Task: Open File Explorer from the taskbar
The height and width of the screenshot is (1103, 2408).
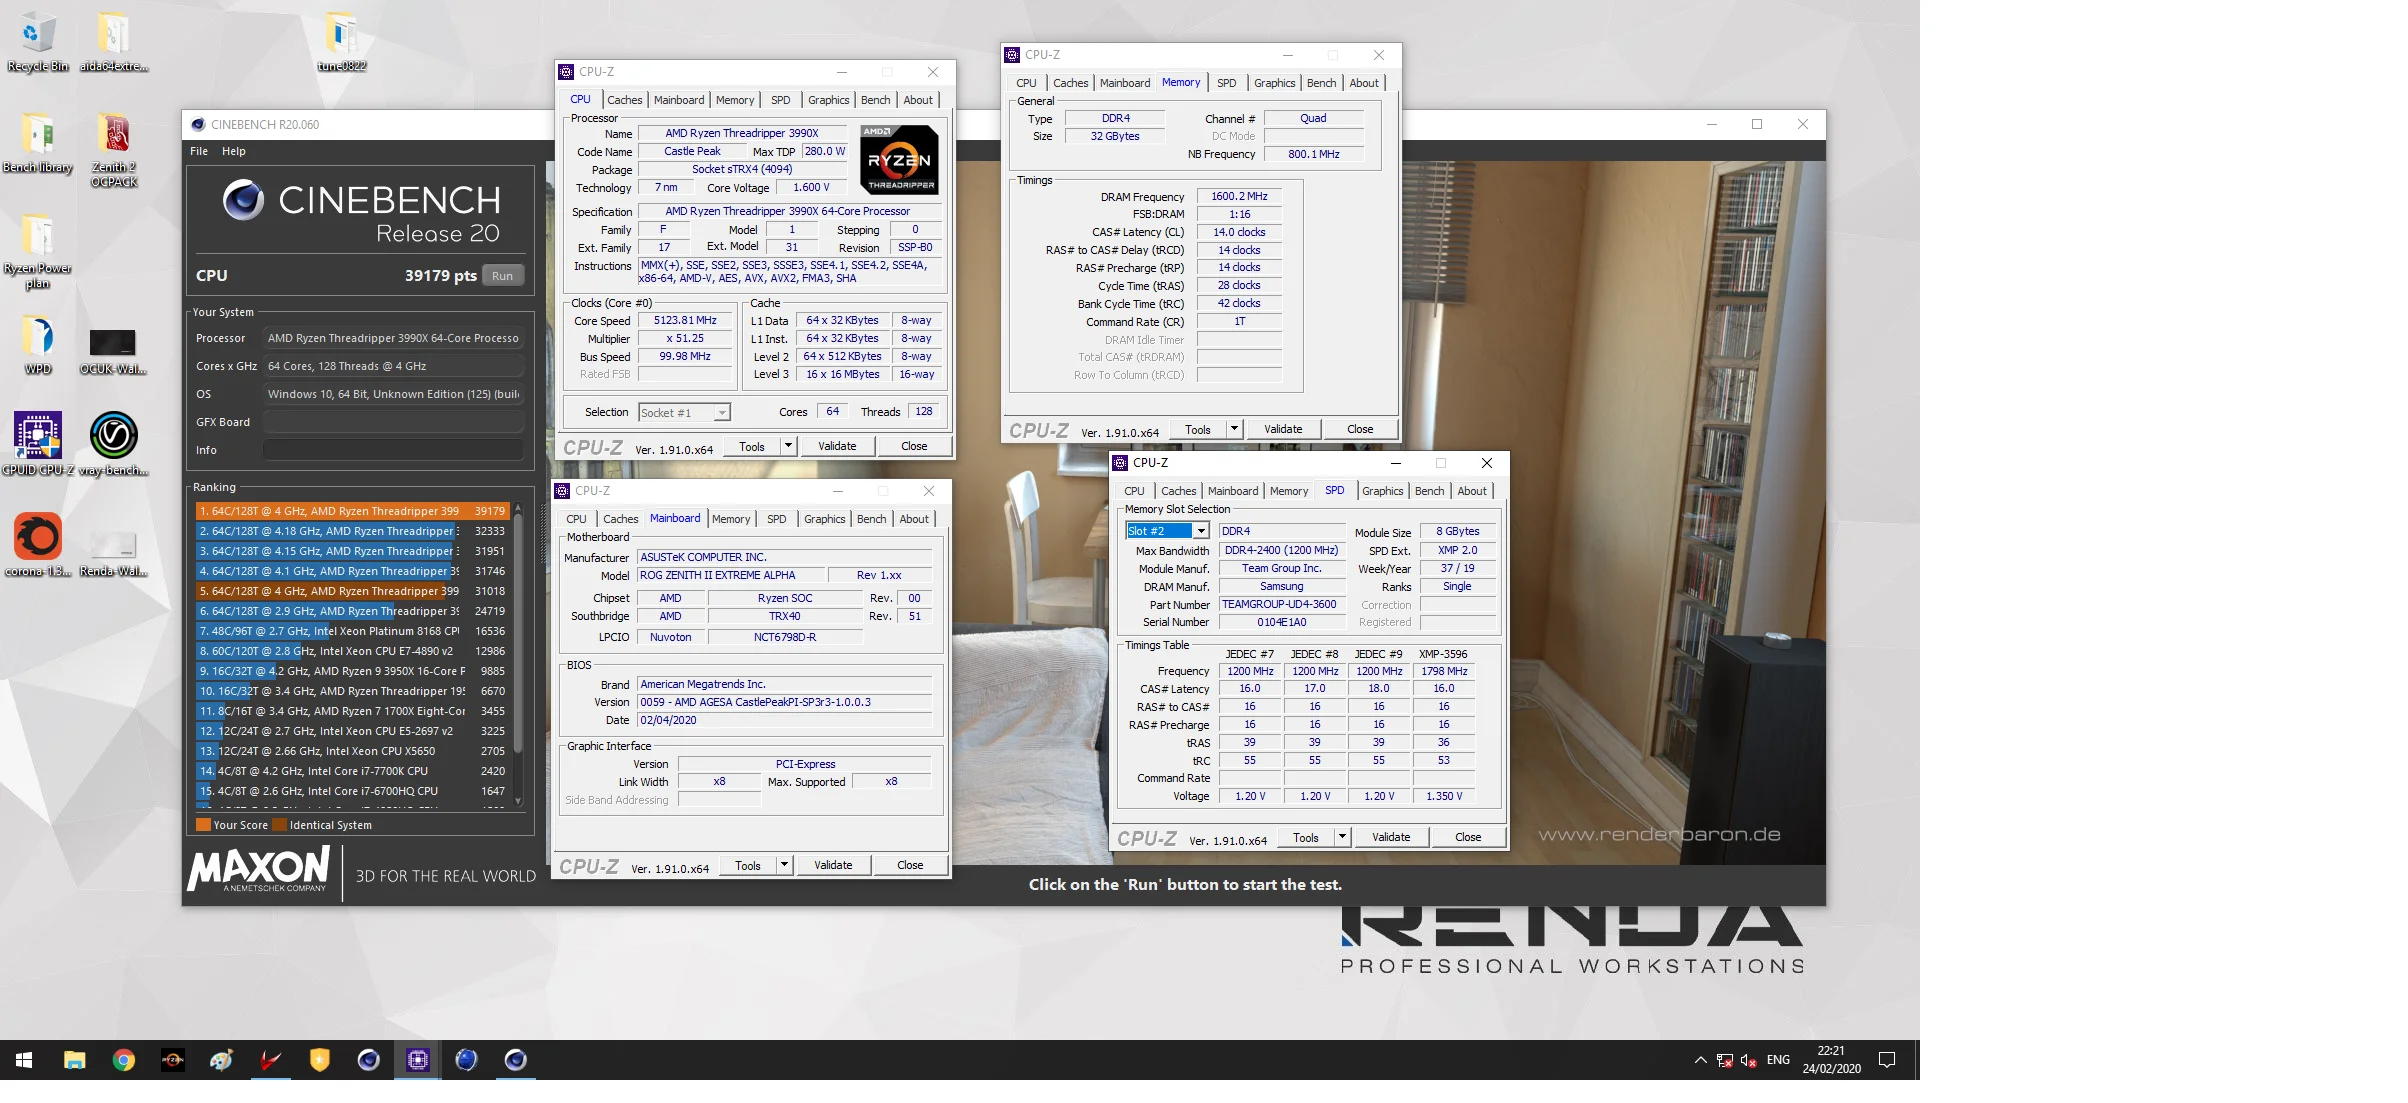Action: click(75, 1060)
